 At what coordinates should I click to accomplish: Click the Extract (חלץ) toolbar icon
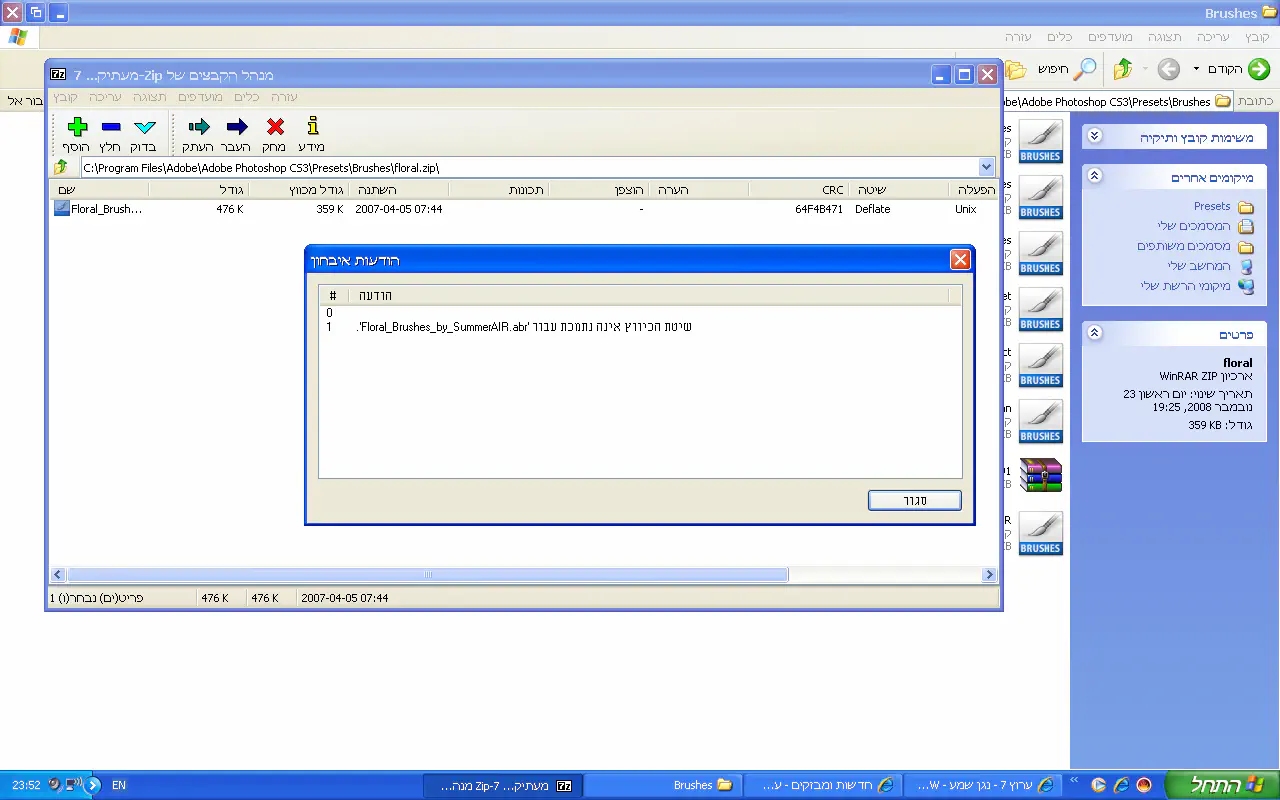tap(111, 128)
